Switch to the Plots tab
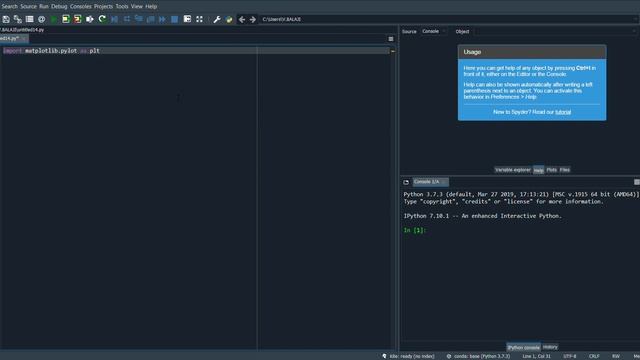Viewport: 640px width, 360px height. coord(551,170)
